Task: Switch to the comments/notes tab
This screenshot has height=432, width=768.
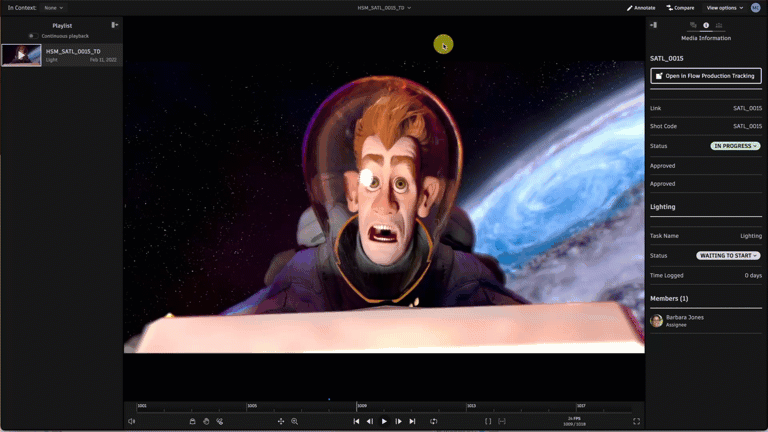Action: [693, 25]
